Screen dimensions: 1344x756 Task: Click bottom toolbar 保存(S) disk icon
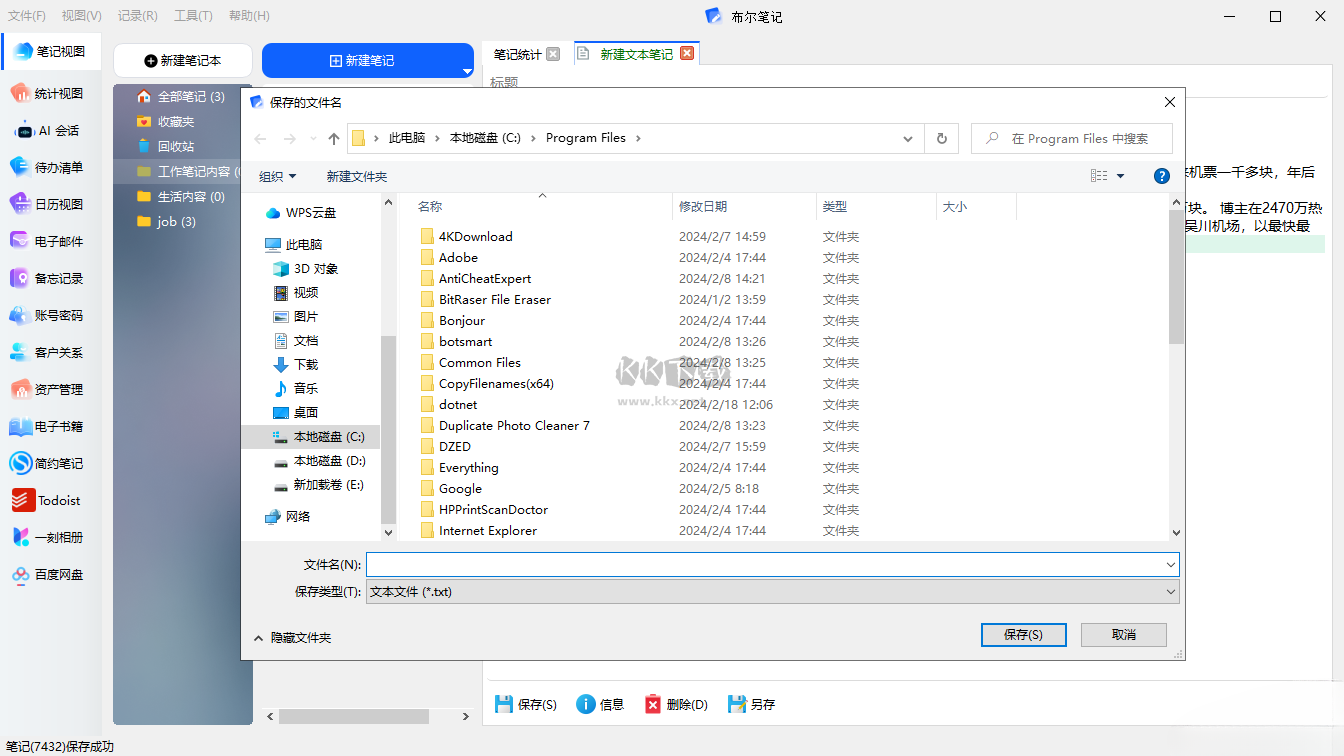pos(526,705)
